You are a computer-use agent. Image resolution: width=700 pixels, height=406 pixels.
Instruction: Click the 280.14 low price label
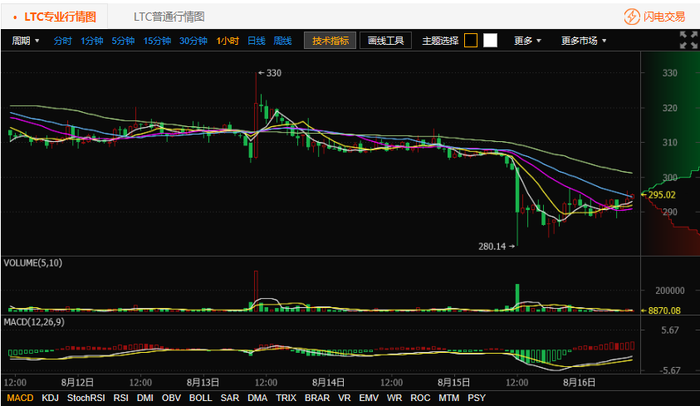(x=492, y=246)
